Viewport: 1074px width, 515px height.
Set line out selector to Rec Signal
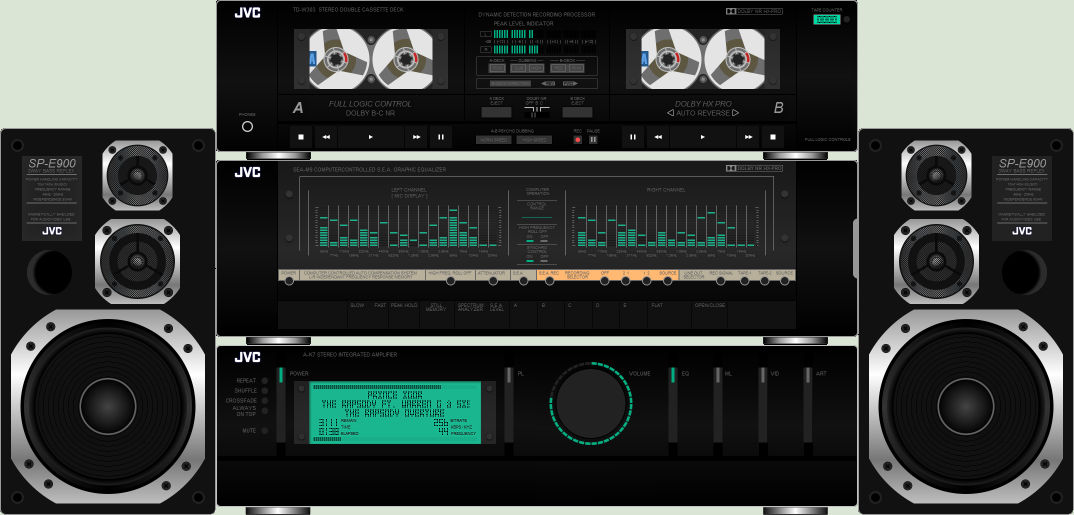click(721, 281)
